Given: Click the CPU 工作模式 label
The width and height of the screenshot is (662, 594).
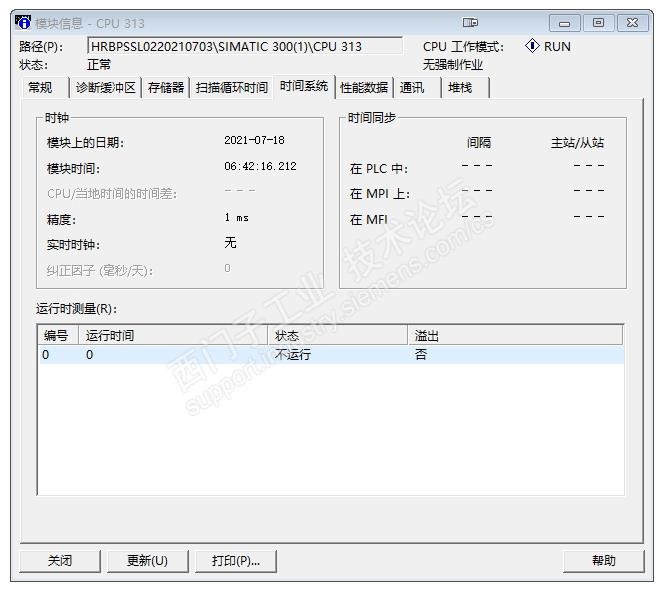Looking at the screenshot, I should [463, 46].
